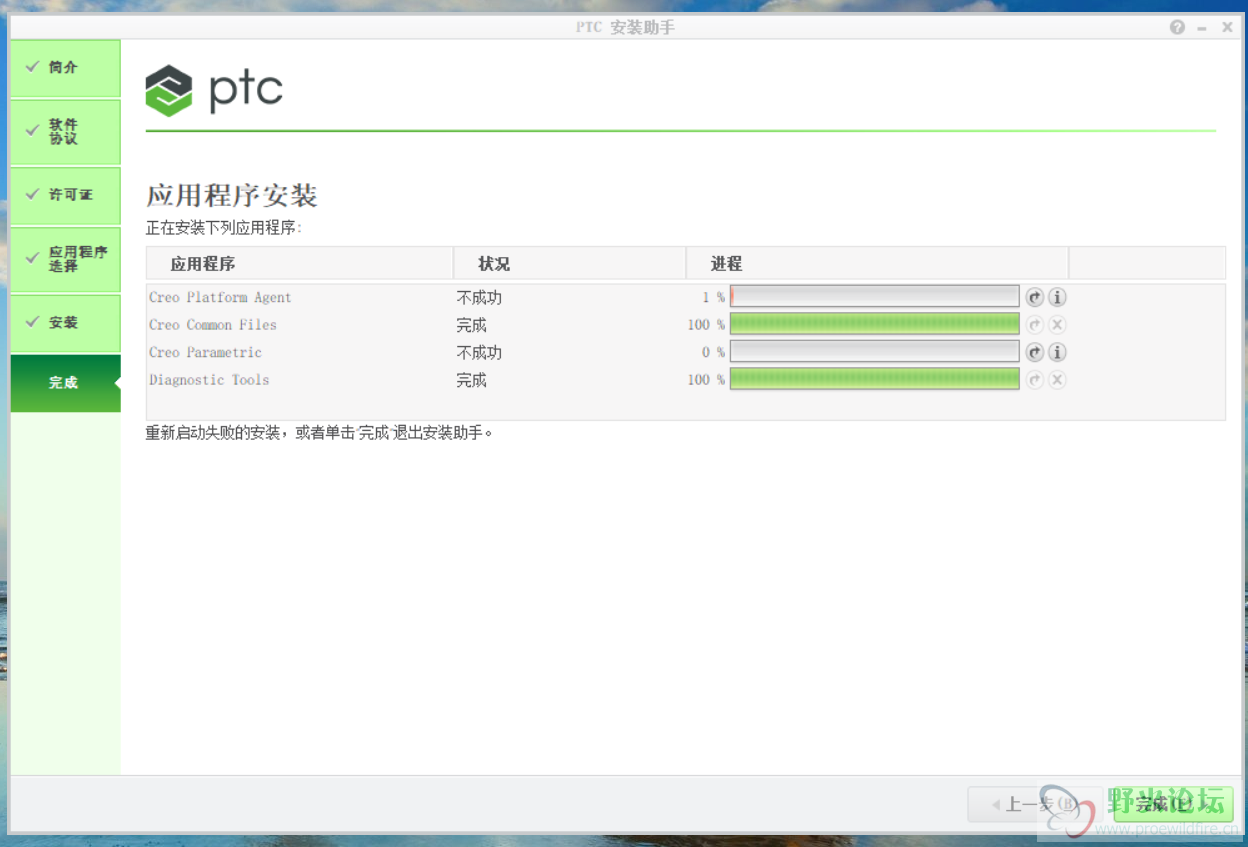
Task: Restart the Creo Platform Agent installation
Action: coord(1035,297)
